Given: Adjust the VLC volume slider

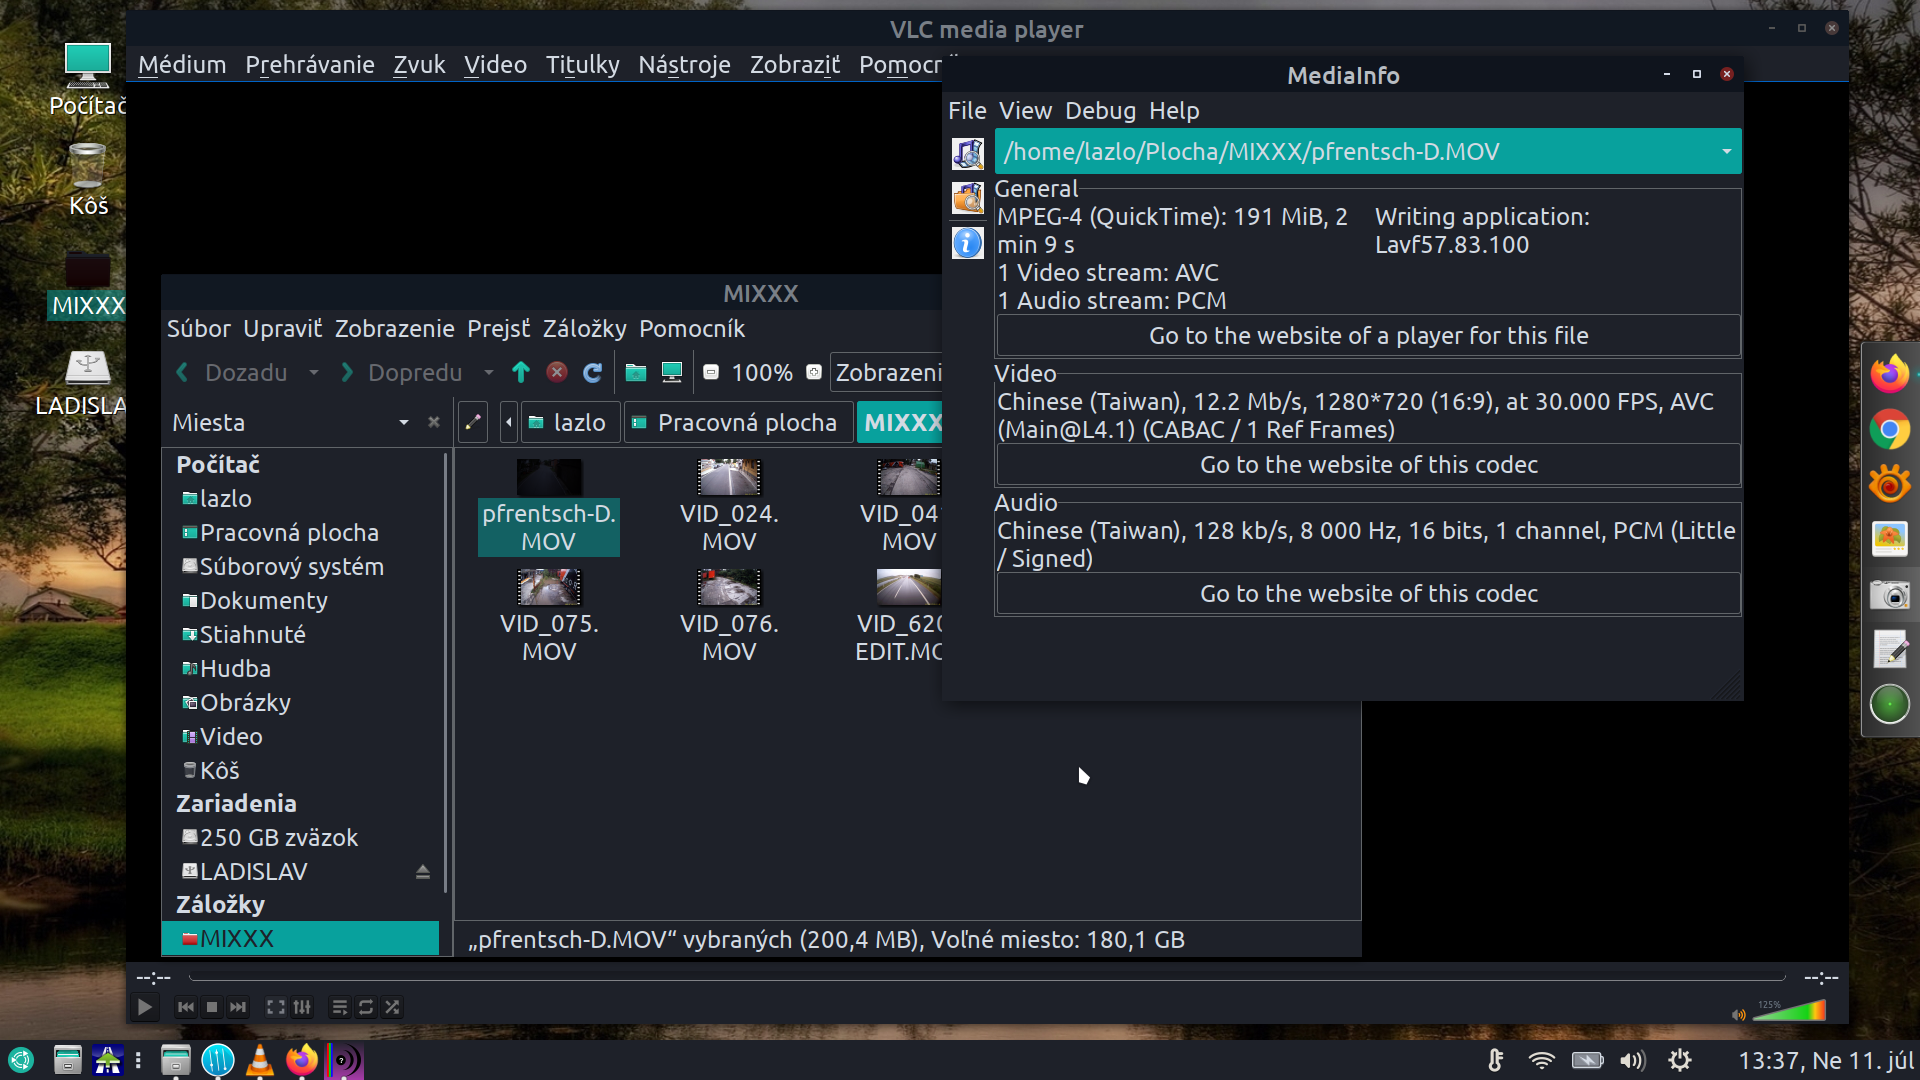Looking at the screenshot, I should pyautogui.click(x=1790, y=1012).
